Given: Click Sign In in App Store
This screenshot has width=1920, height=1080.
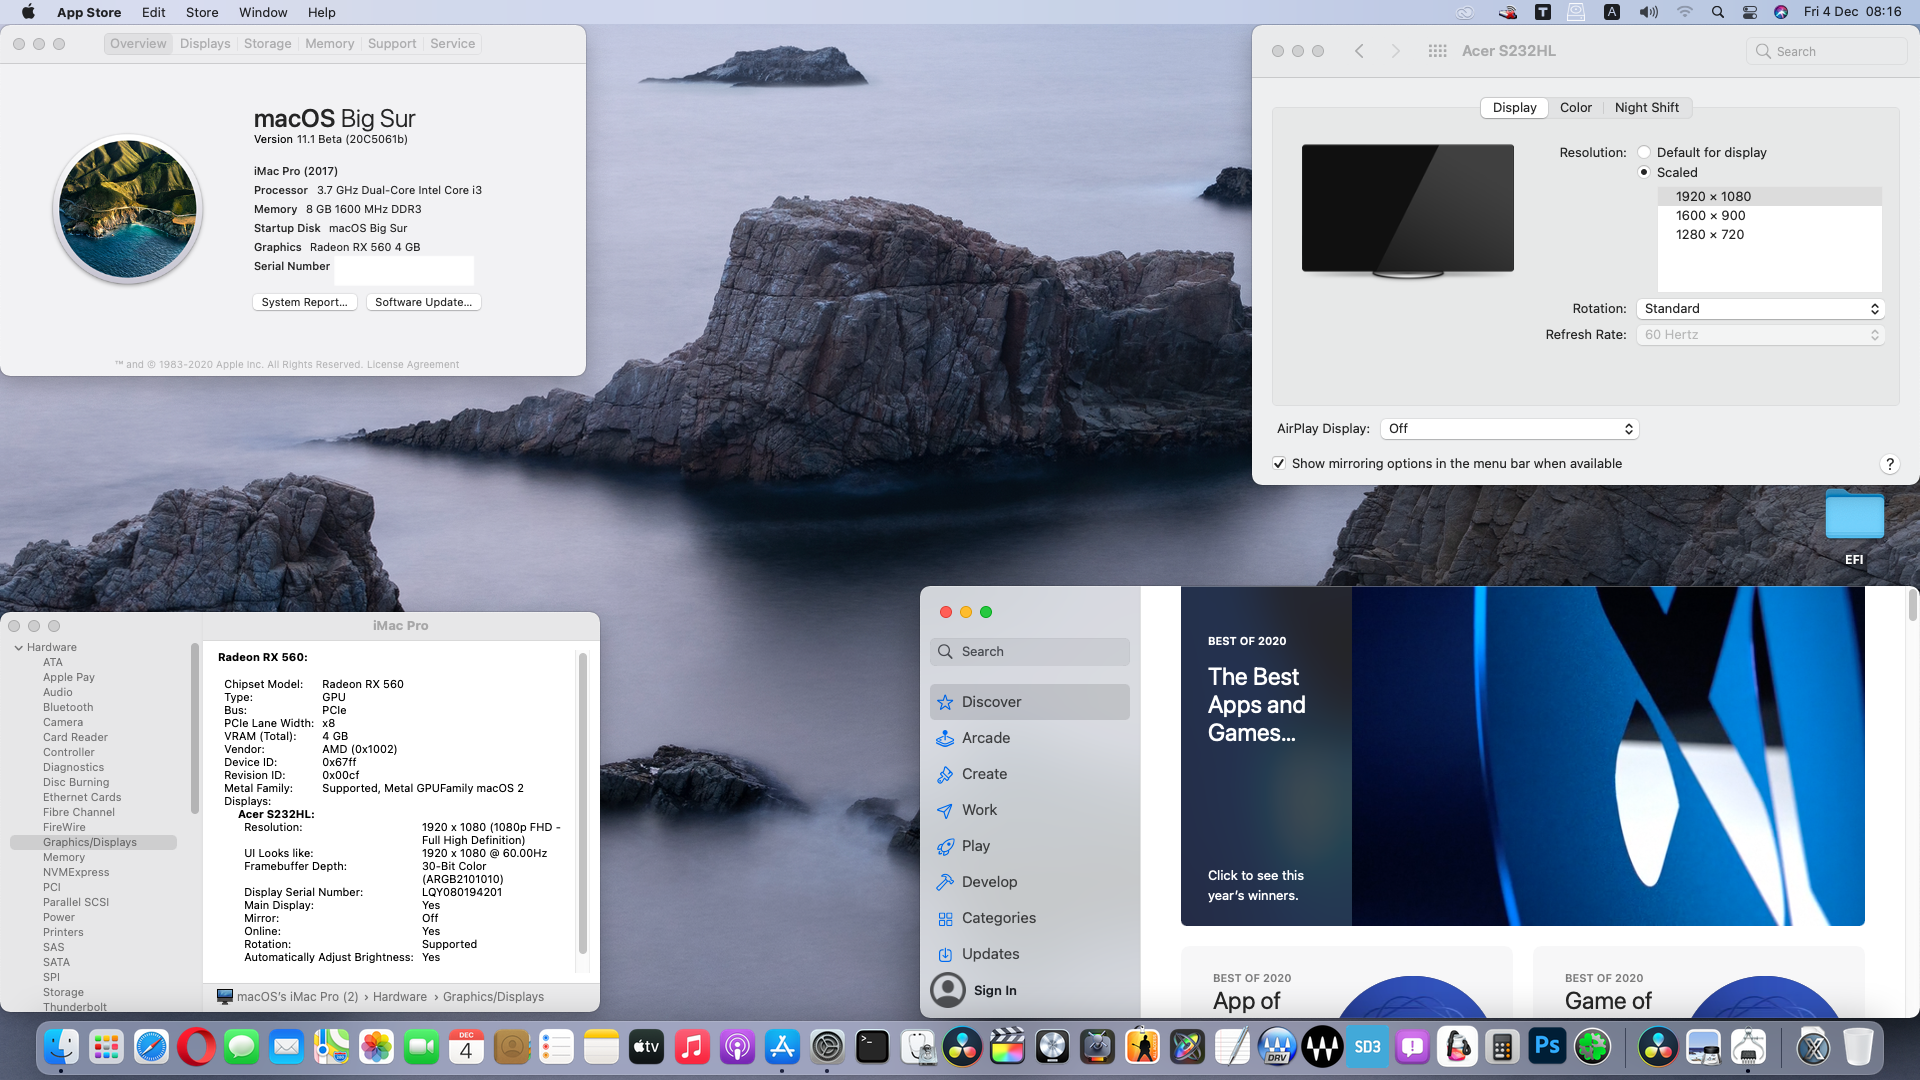Looking at the screenshot, I should pyautogui.click(x=995, y=990).
